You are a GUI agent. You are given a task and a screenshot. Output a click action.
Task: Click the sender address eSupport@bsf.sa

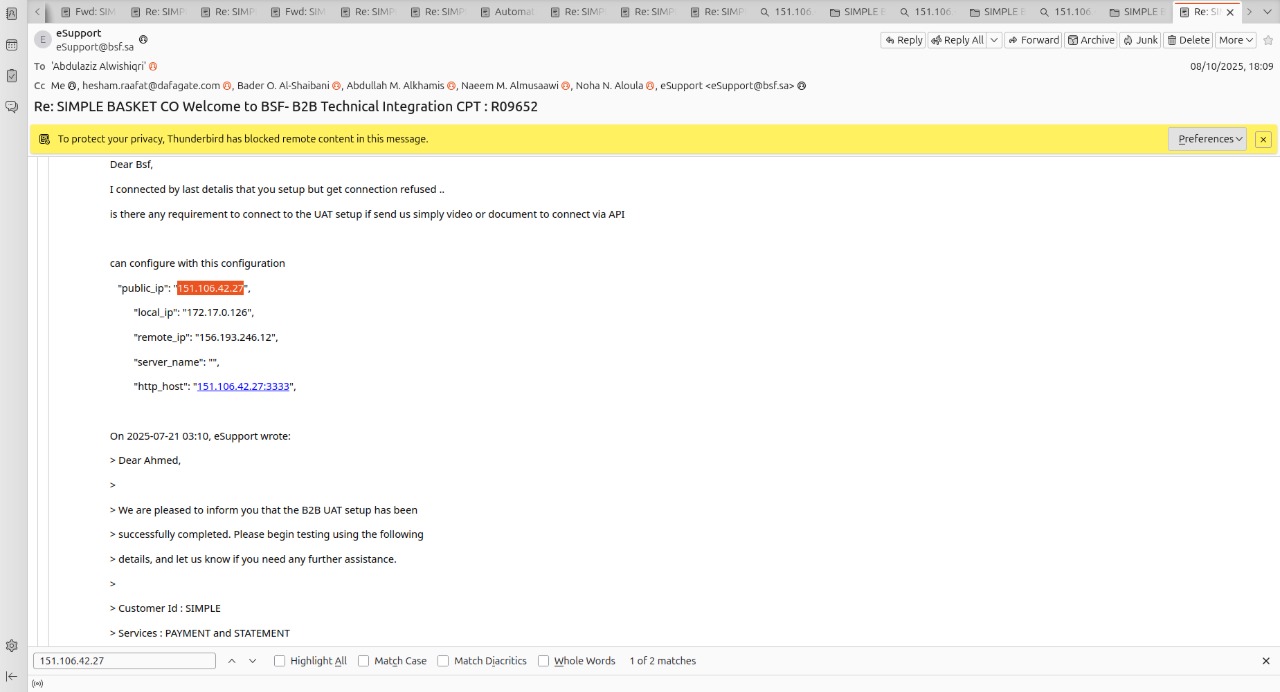point(95,47)
